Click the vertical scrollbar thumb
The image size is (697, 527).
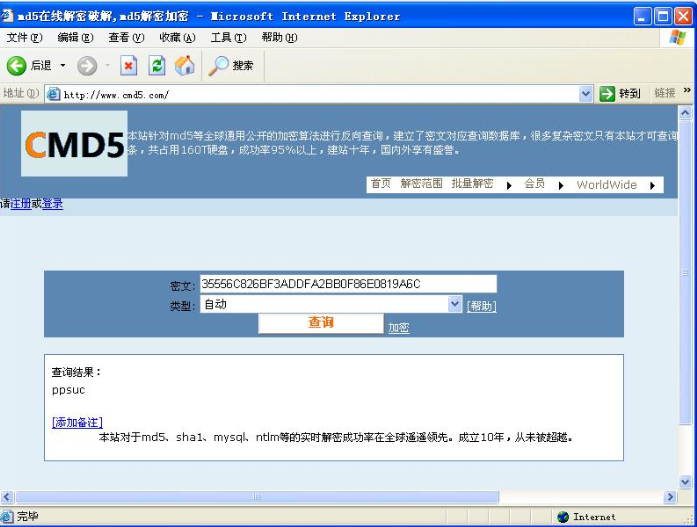click(685, 271)
